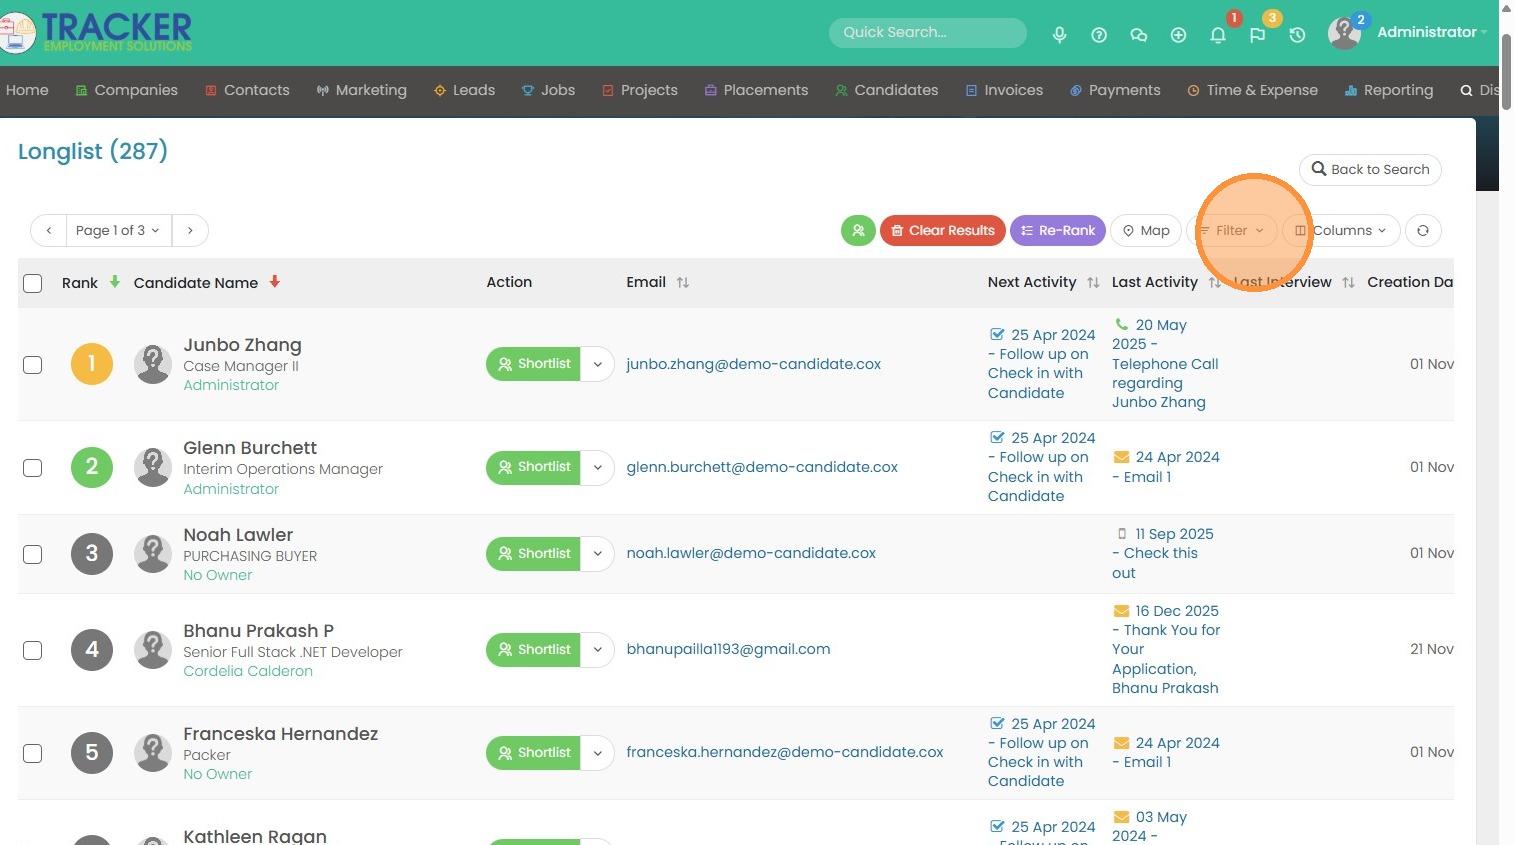Image resolution: width=1514 pixels, height=845 pixels.
Task: Type in the Quick Search field
Action: click(x=926, y=33)
